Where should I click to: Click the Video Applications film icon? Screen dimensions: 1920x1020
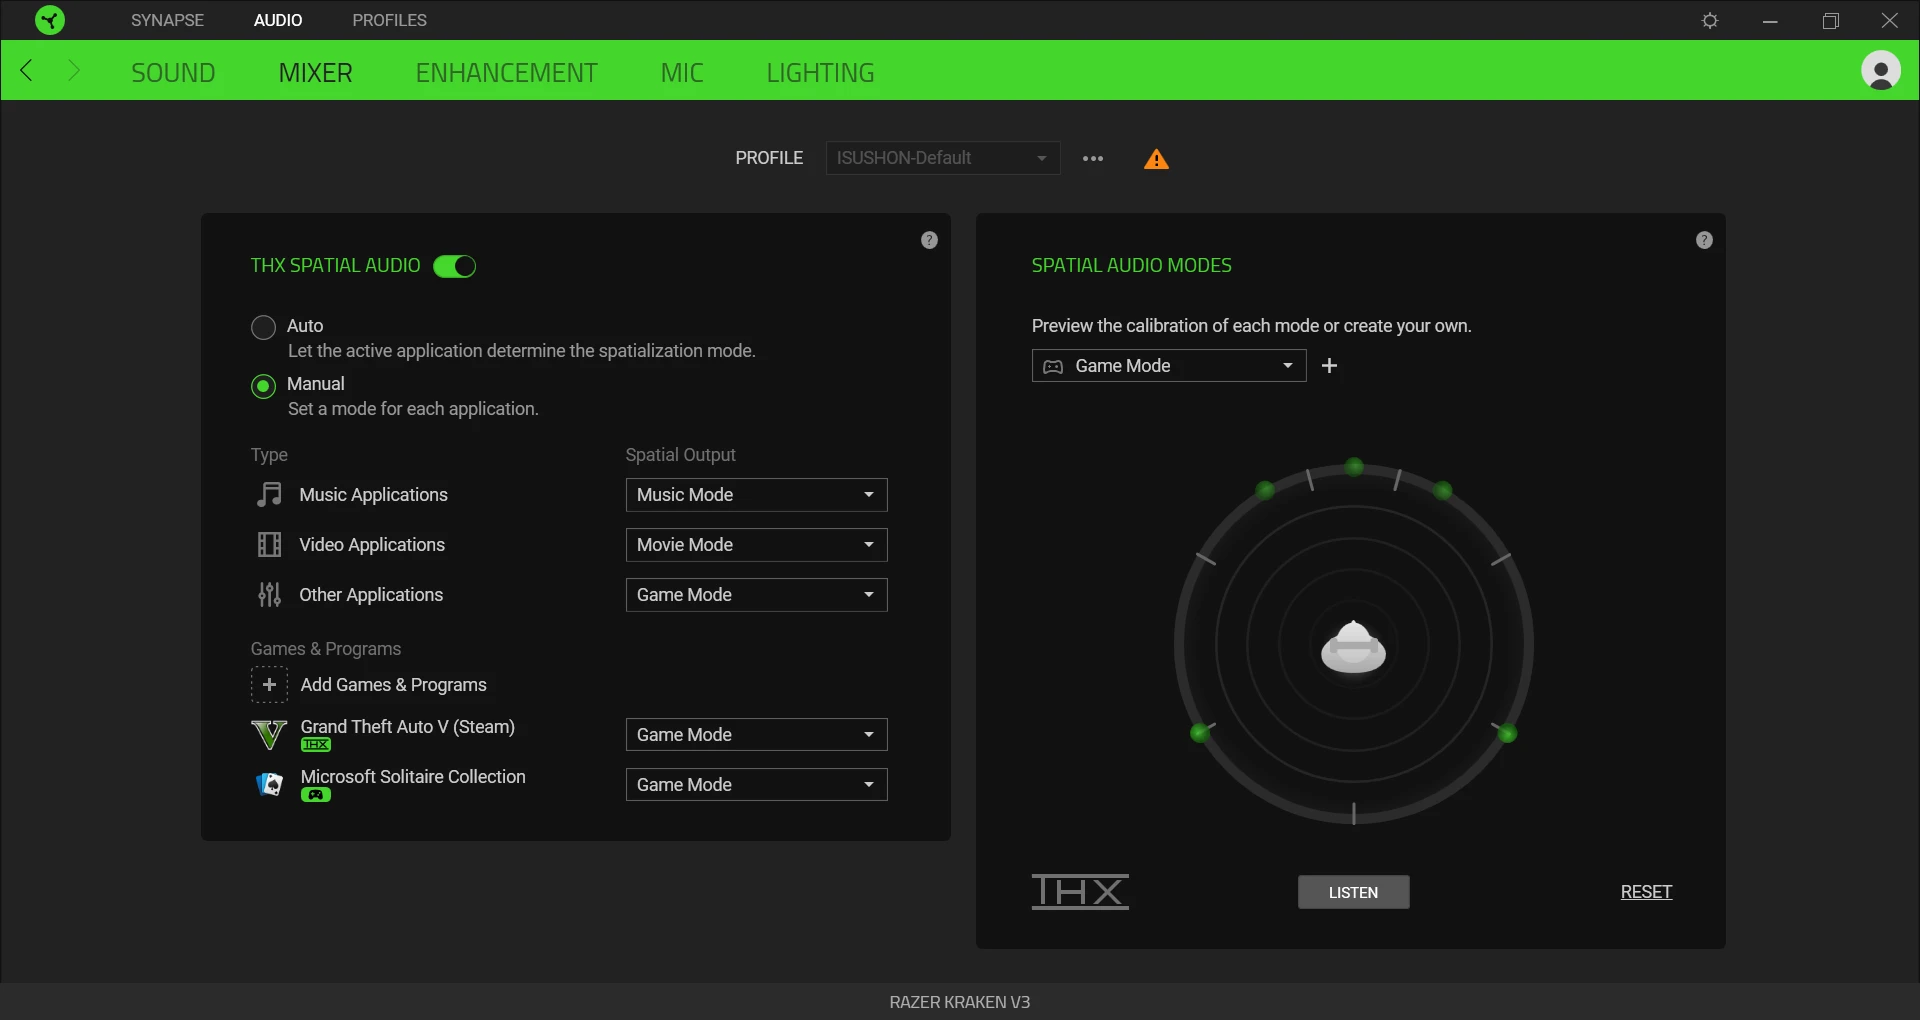[x=269, y=545]
